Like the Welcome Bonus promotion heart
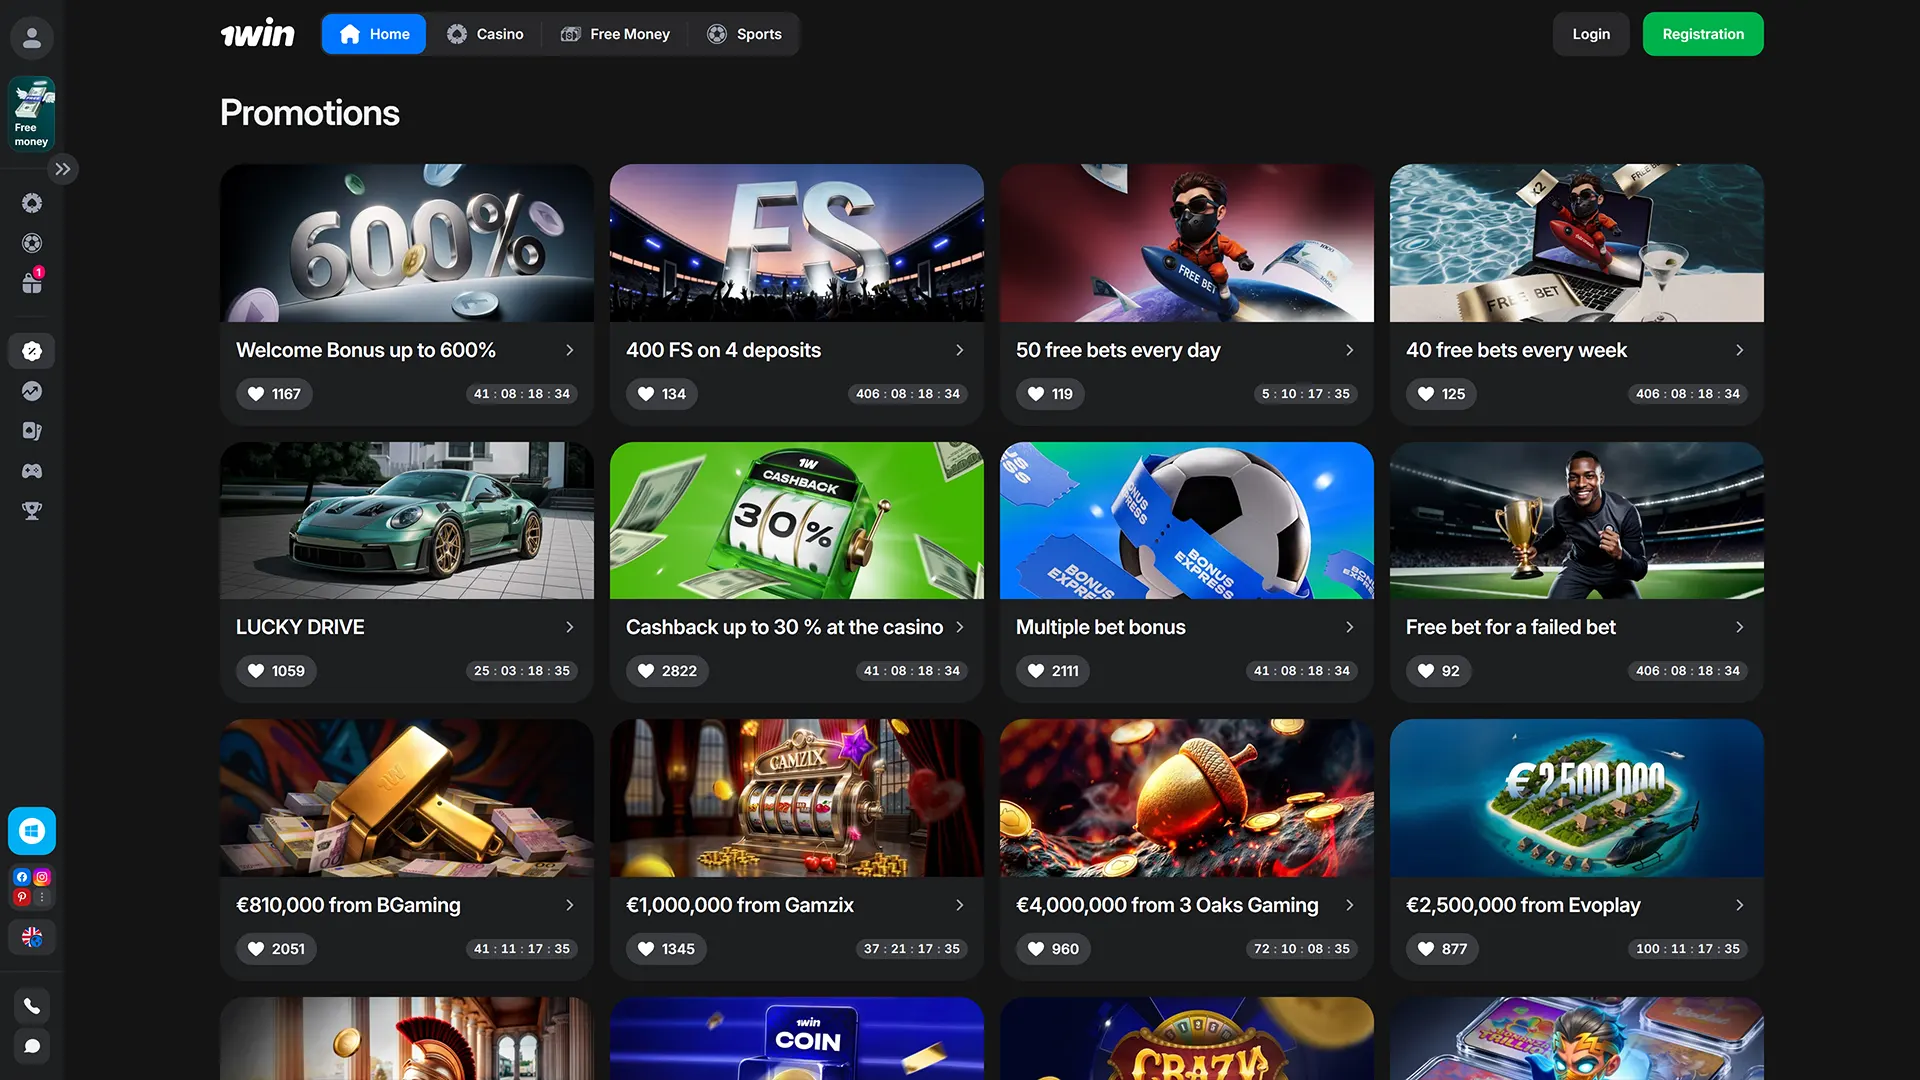Screen dimensions: 1920x1080 click(256, 394)
